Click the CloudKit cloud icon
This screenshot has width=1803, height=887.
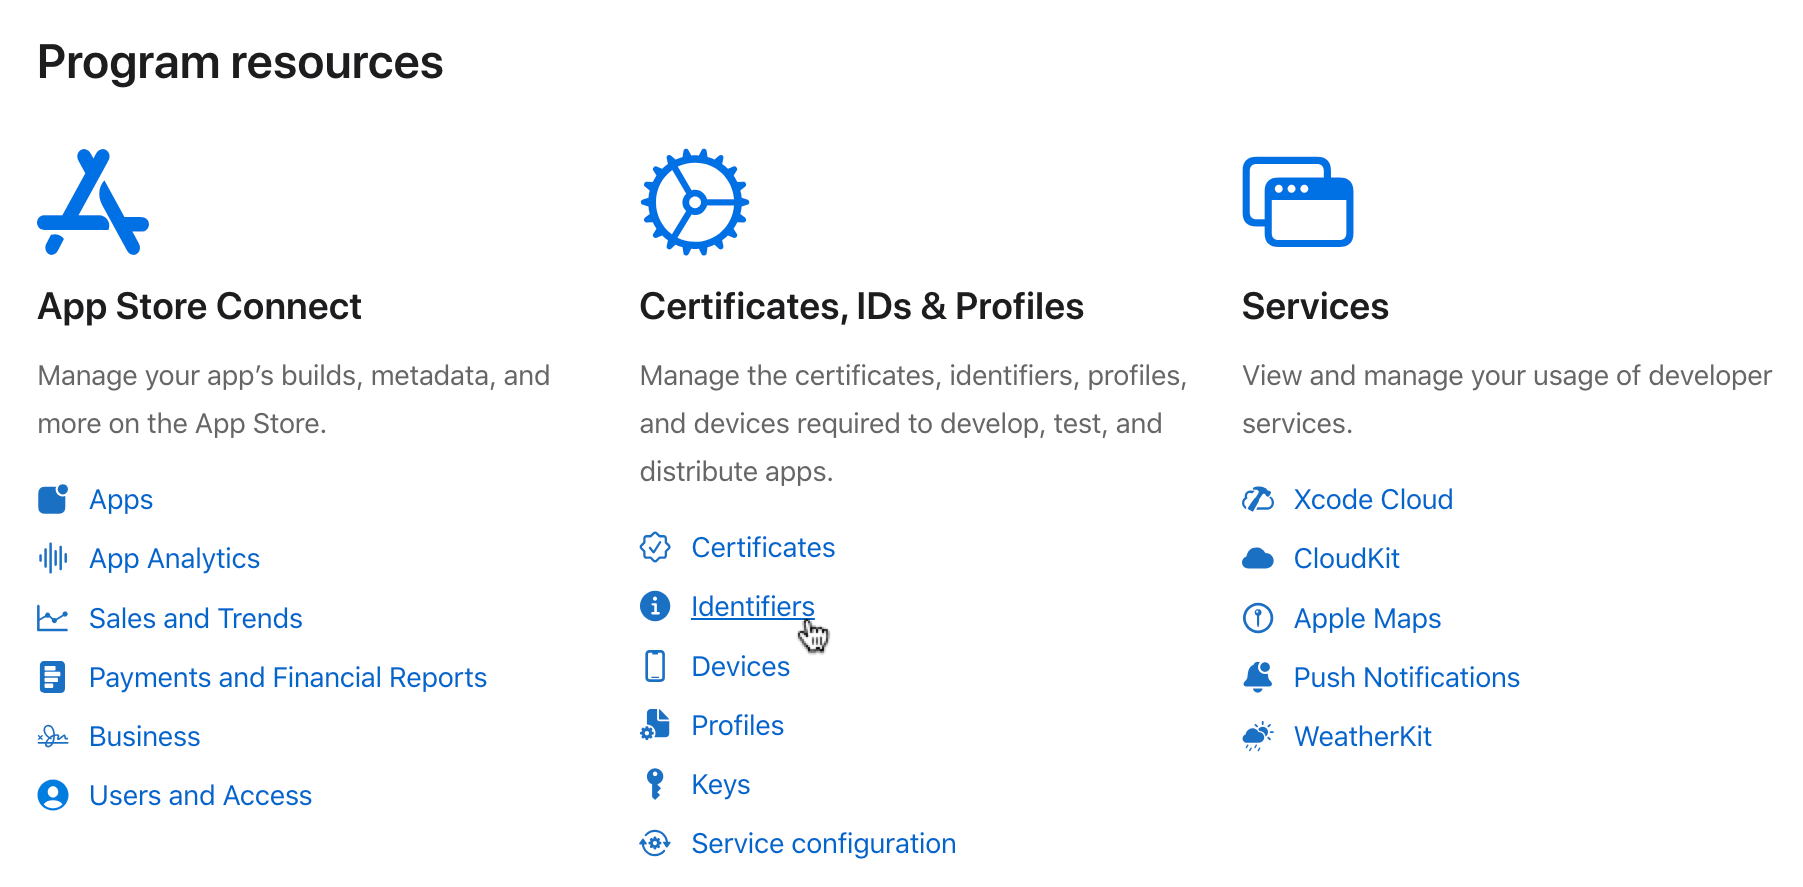click(1258, 558)
